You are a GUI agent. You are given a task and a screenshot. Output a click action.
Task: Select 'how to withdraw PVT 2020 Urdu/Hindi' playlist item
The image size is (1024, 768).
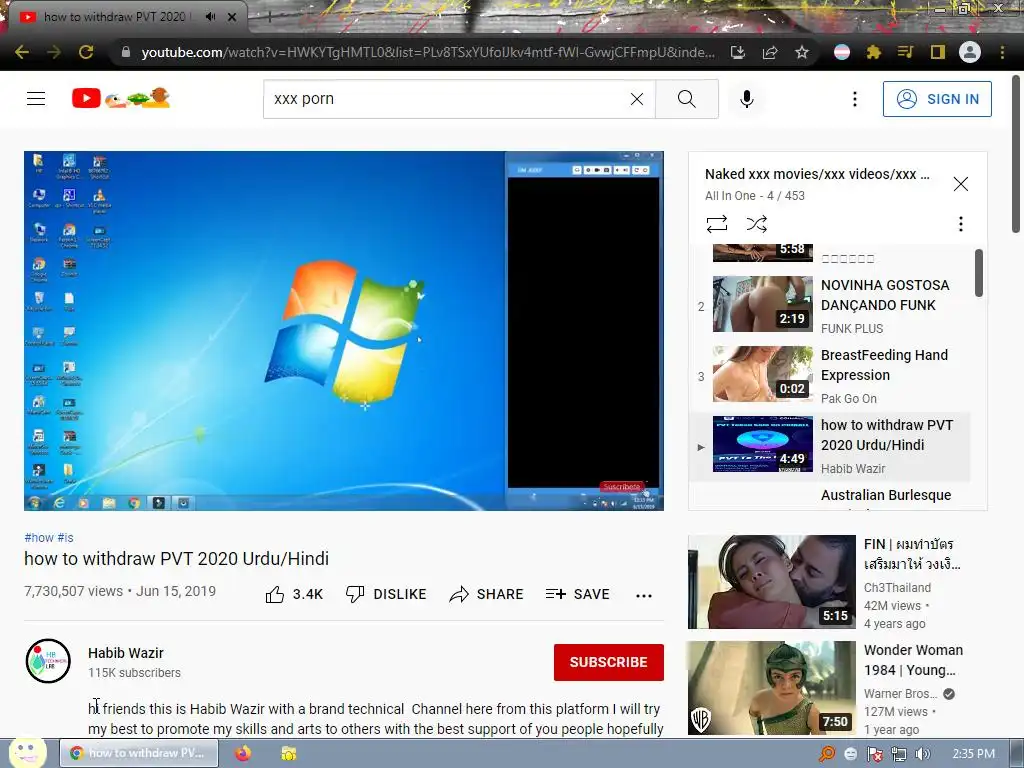pyautogui.click(x=829, y=446)
